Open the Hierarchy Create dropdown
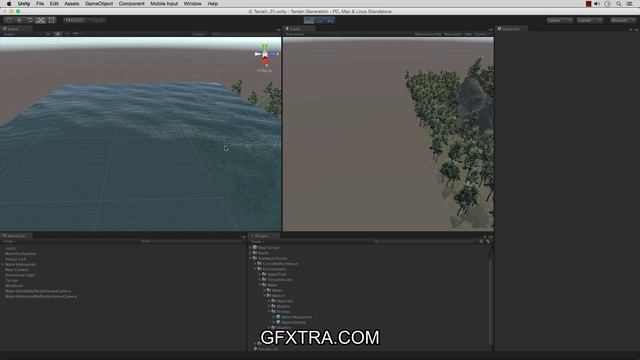The height and width of the screenshot is (360, 640). [x=9, y=241]
